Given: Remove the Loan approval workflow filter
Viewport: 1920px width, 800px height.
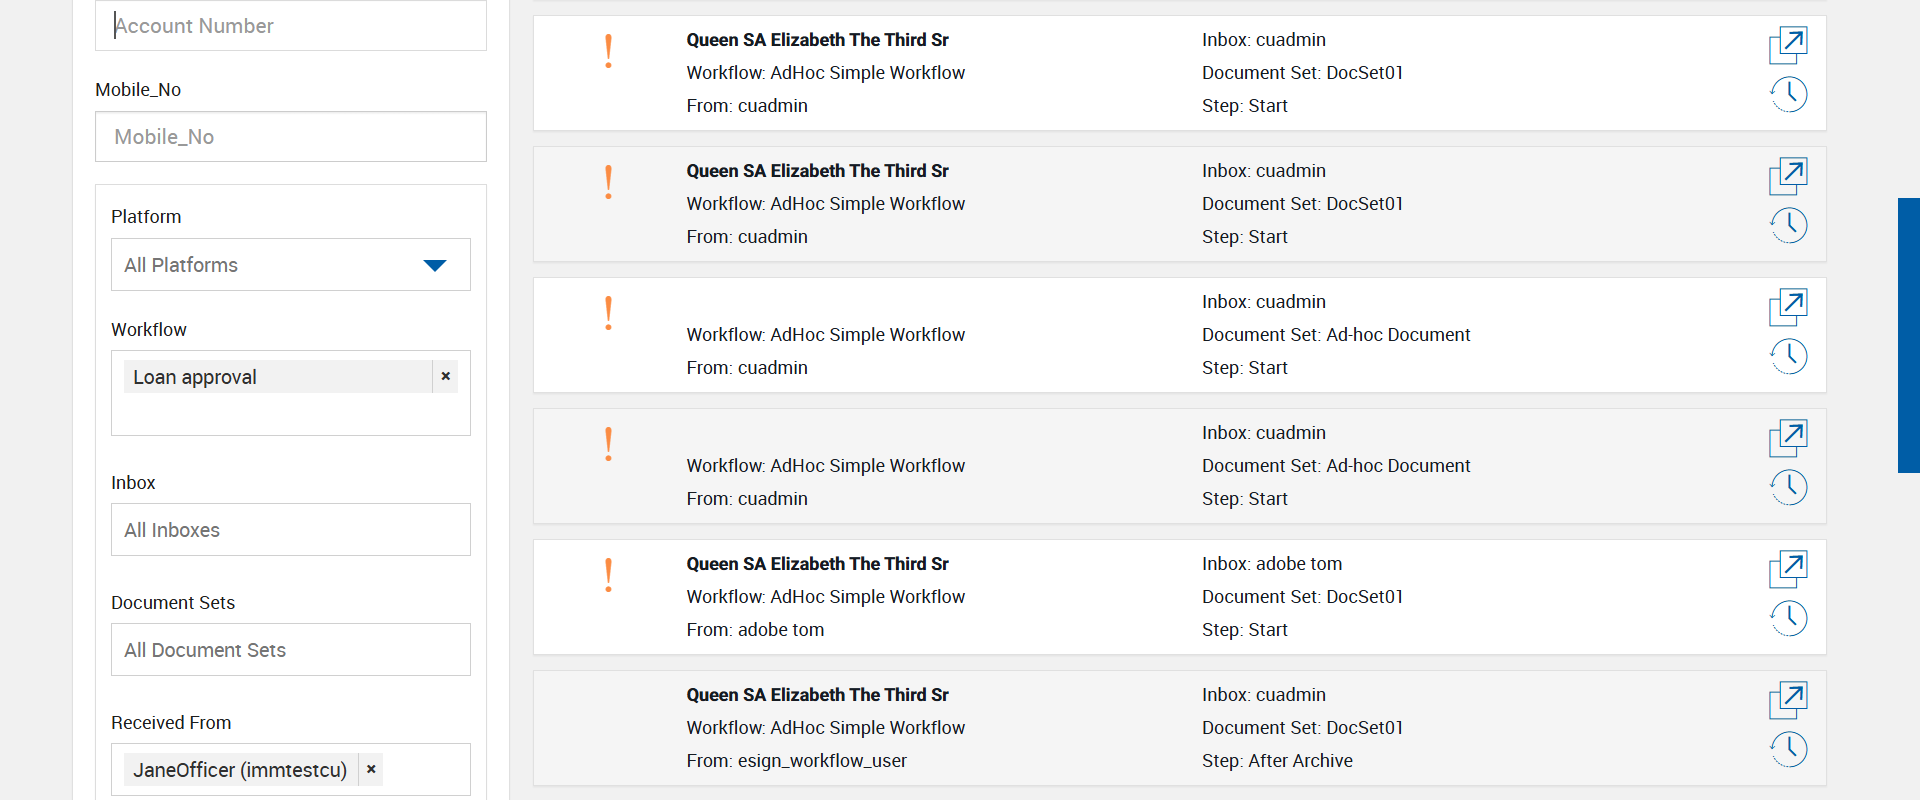Looking at the screenshot, I should (446, 377).
